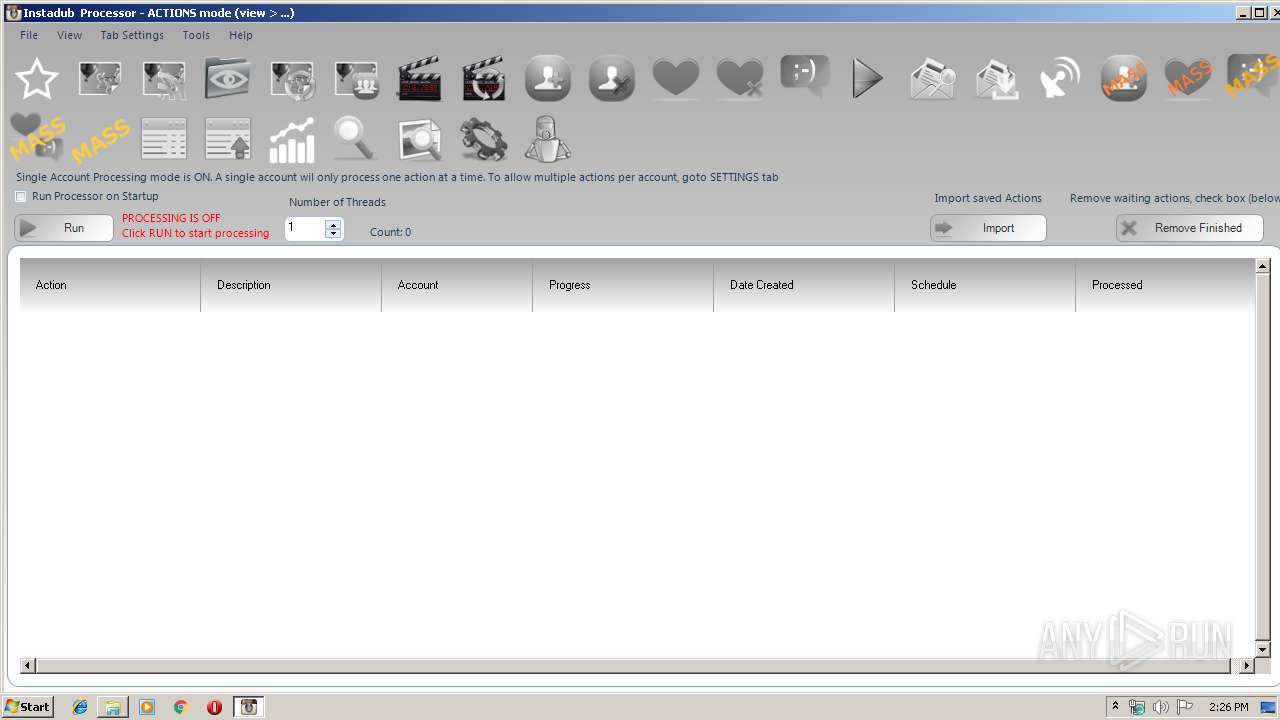Open Chrome from the taskbar
Screen dimensions: 1280x720
pos(181,707)
